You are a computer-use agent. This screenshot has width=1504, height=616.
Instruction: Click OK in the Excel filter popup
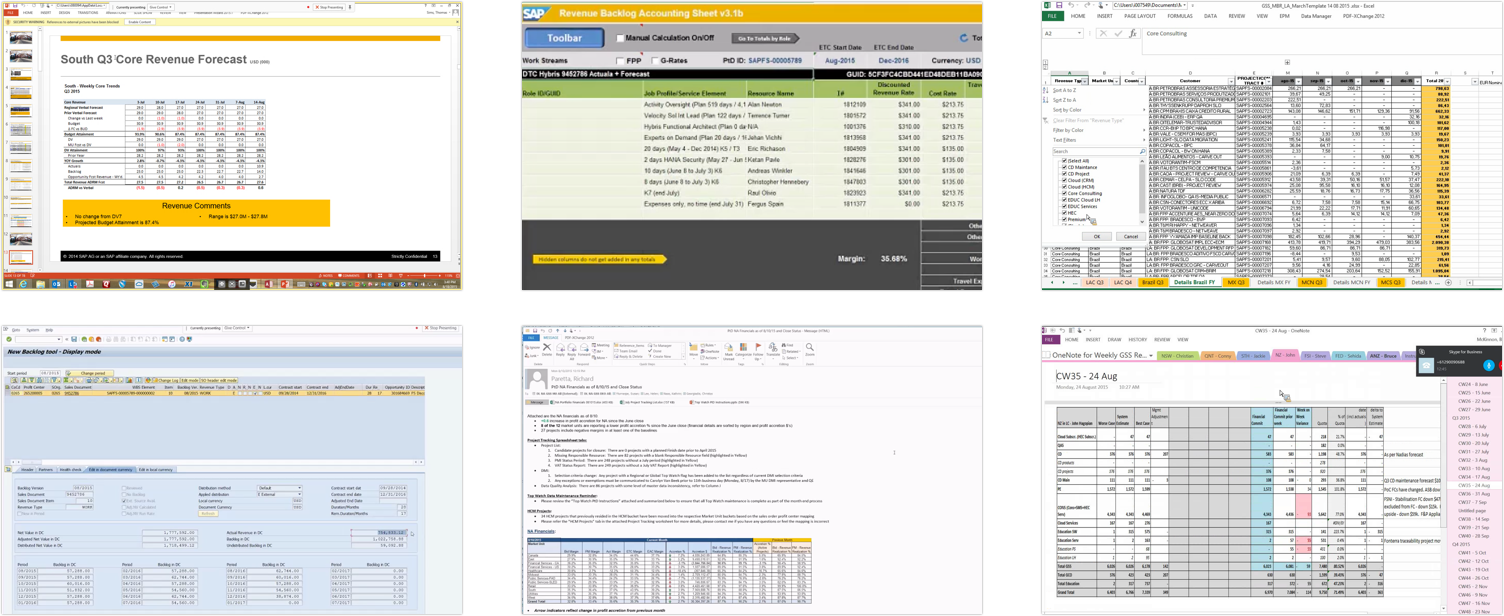pyautogui.click(x=1097, y=237)
